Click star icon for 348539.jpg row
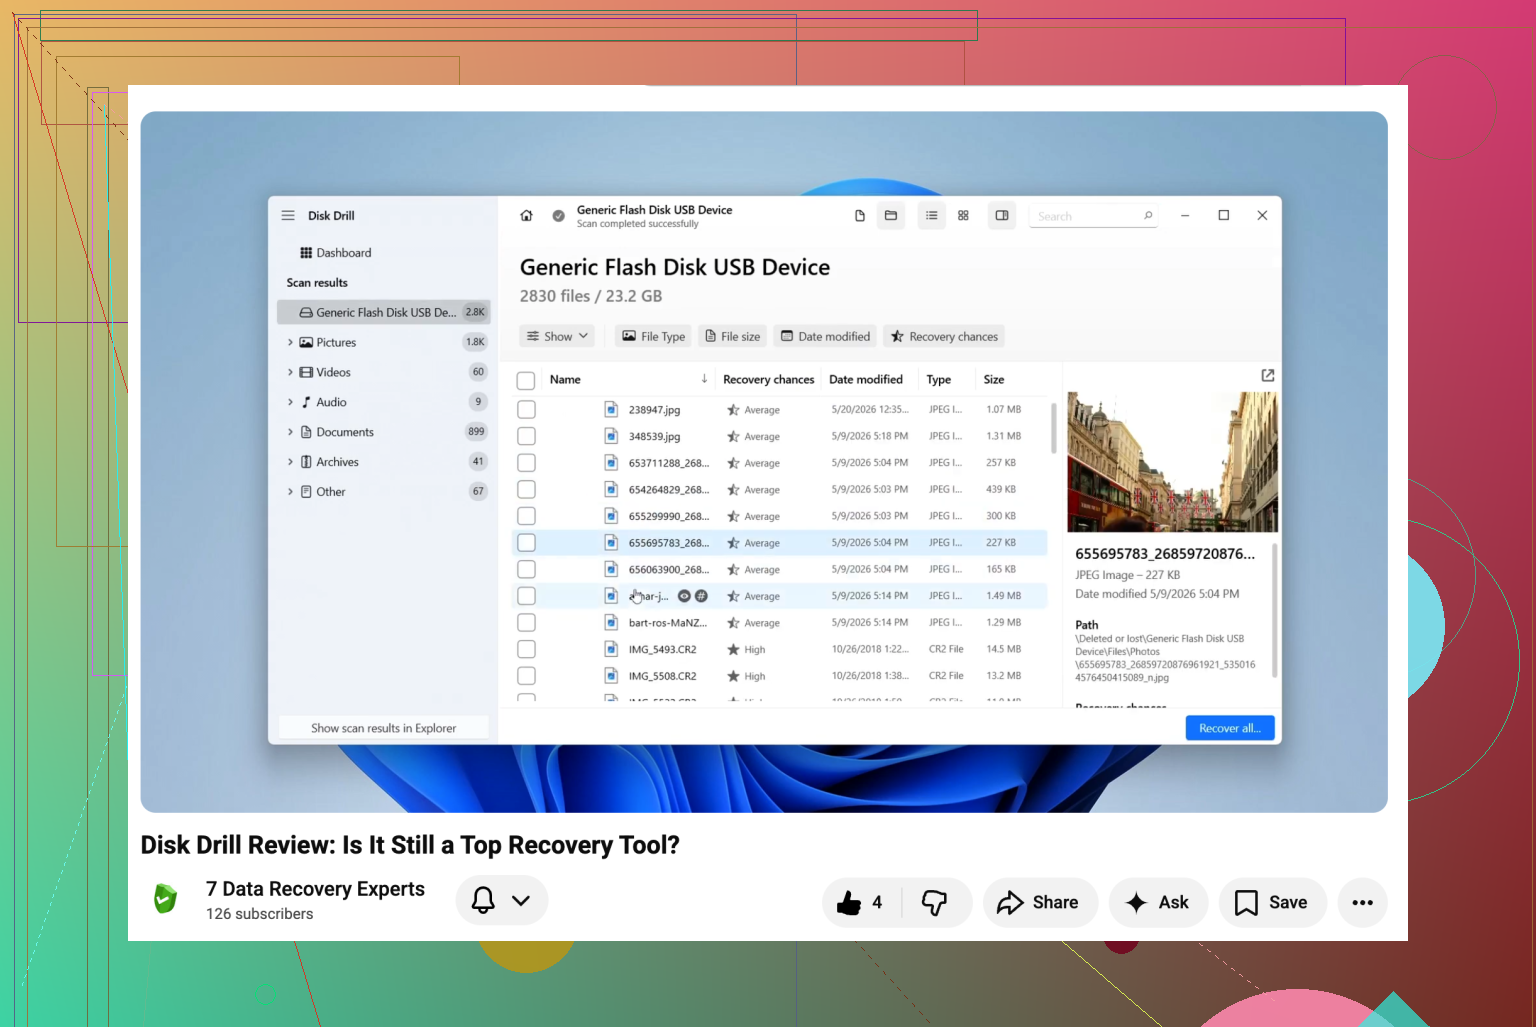 click(x=733, y=436)
